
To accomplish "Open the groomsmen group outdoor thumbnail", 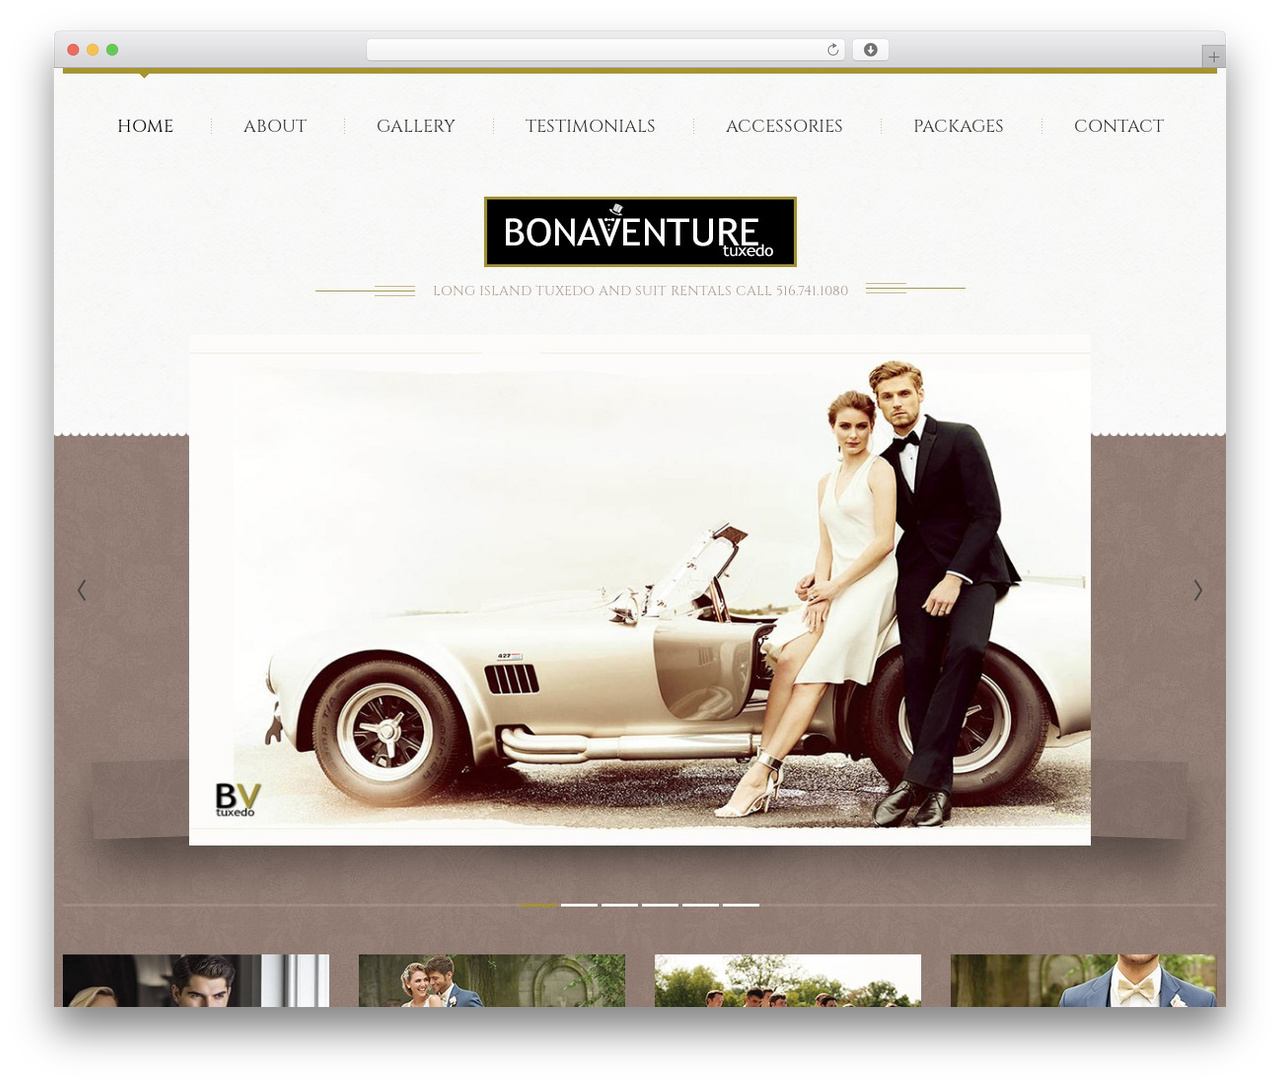I will [x=788, y=980].
